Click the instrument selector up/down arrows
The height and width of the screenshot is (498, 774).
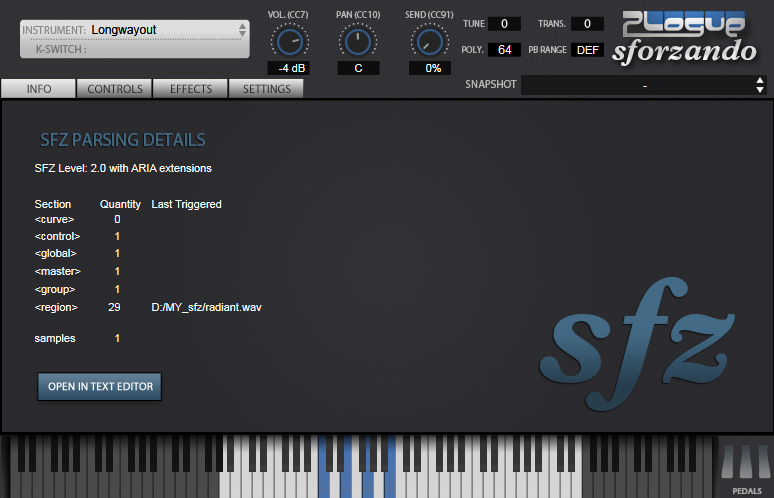click(x=242, y=30)
